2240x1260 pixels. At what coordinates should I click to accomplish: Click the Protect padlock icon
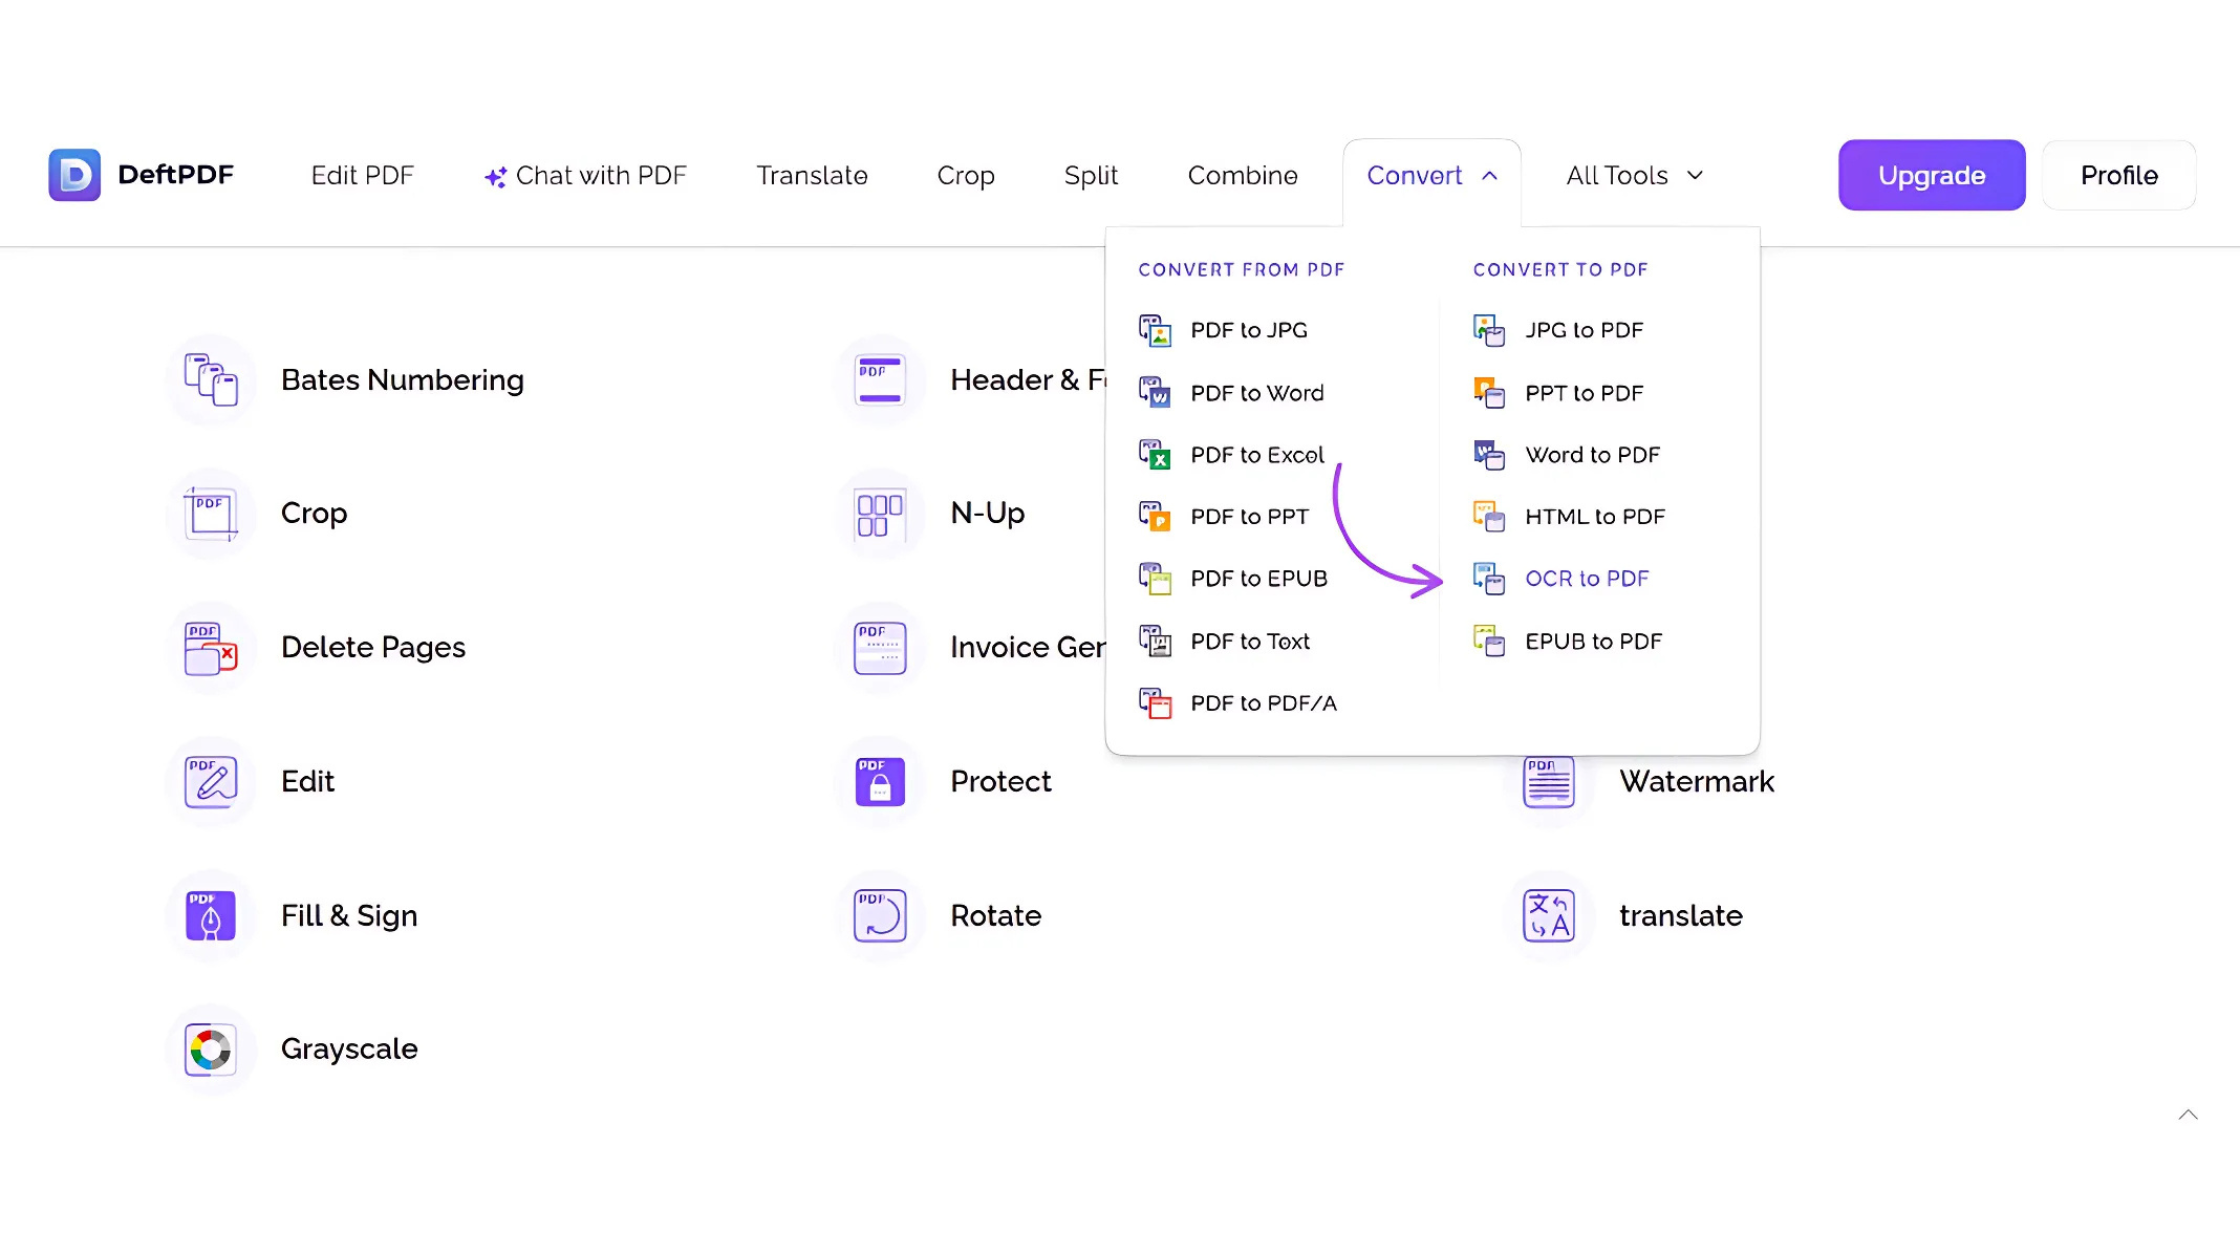(x=880, y=782)
